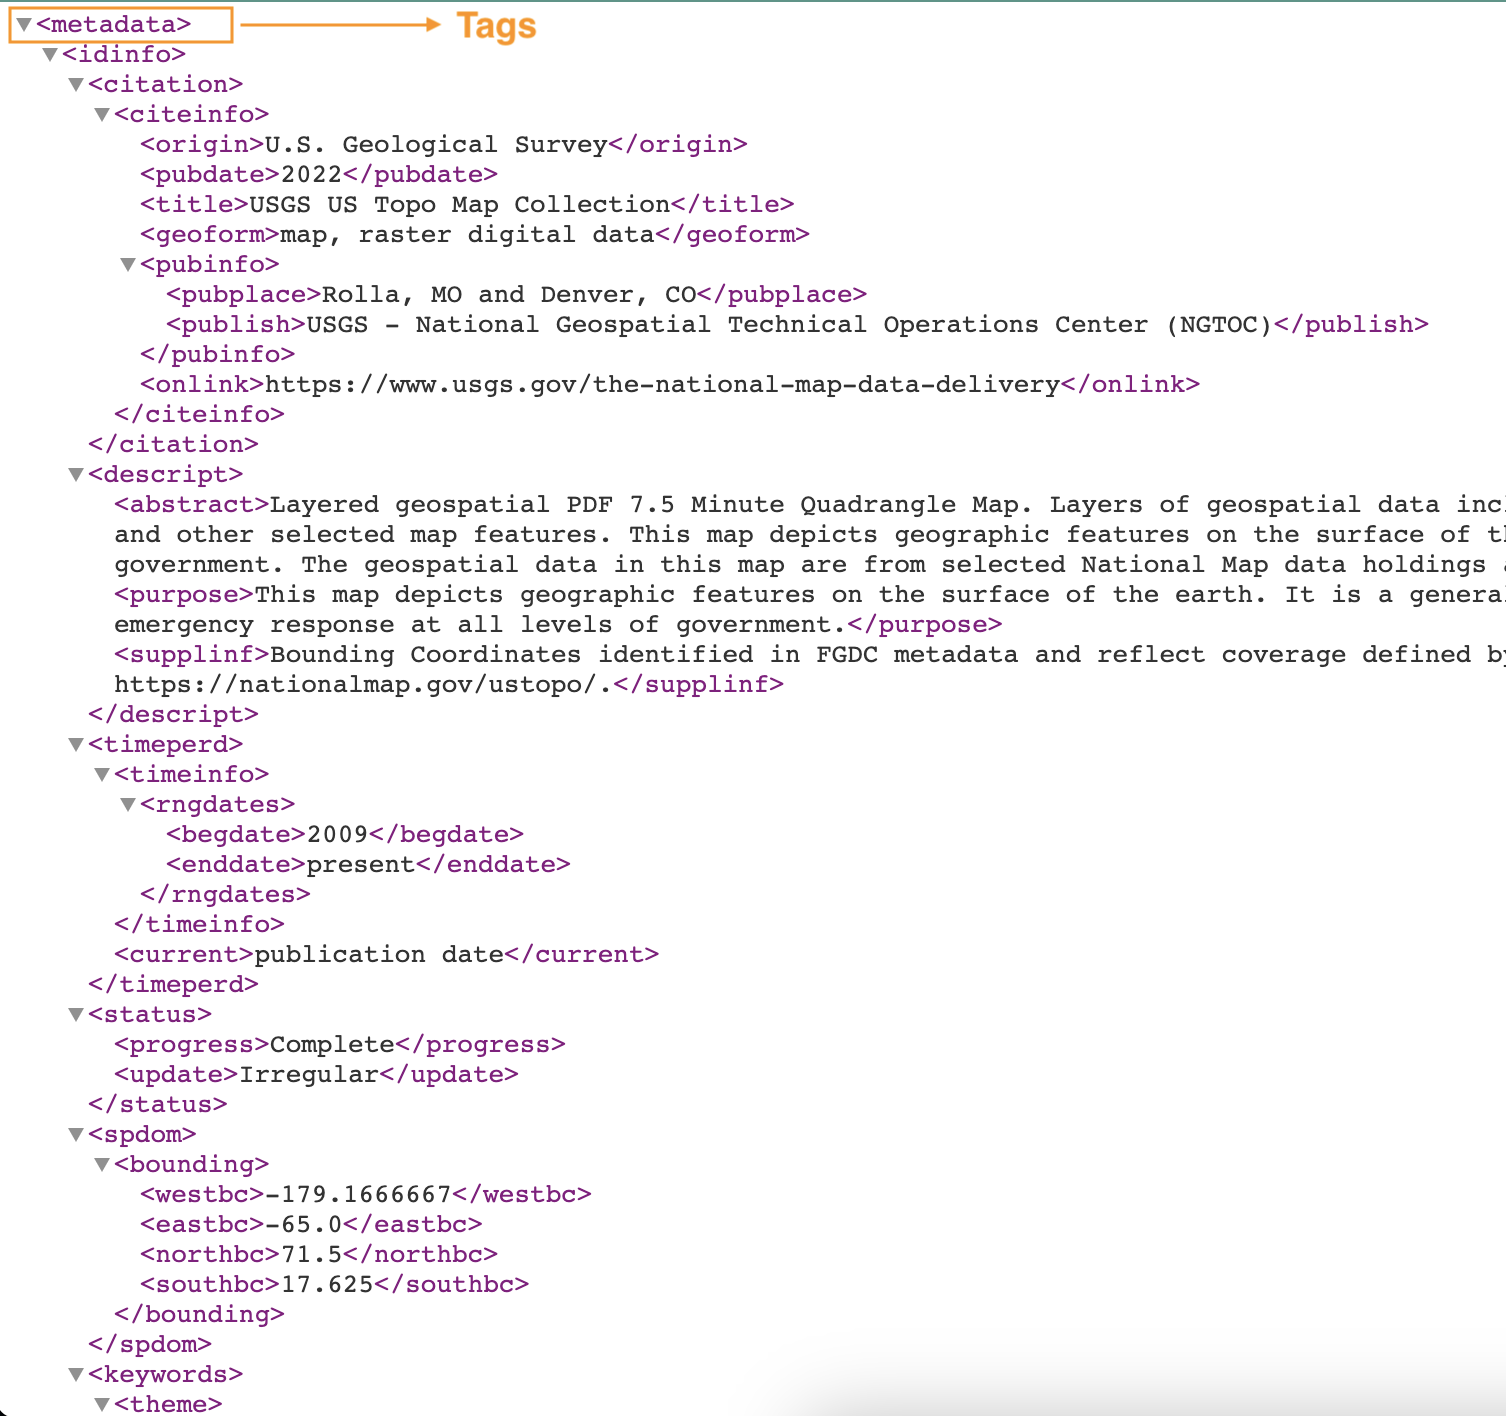Click the pubplace "Rolla, MO and Denver, CO"

[509, 294]
